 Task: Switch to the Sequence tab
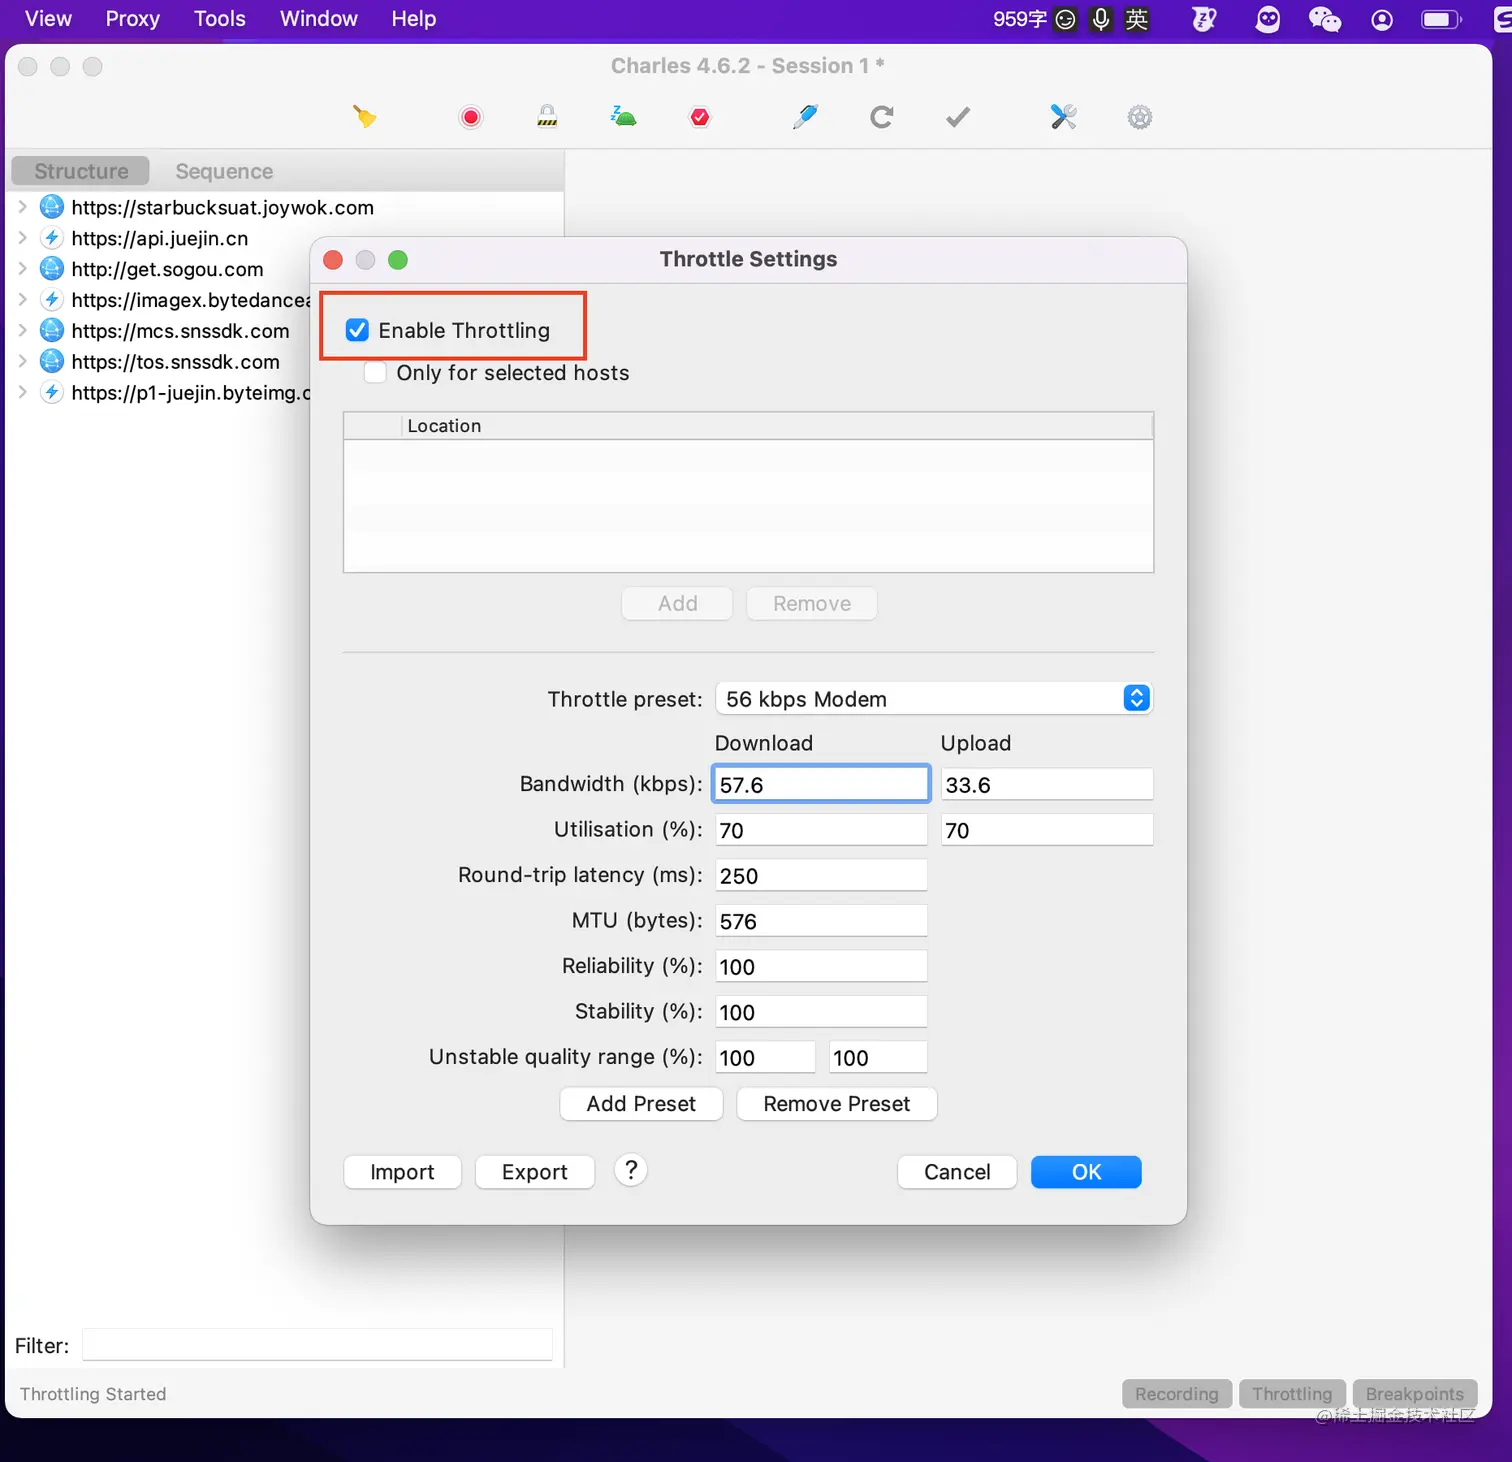[x=224, y=171]
